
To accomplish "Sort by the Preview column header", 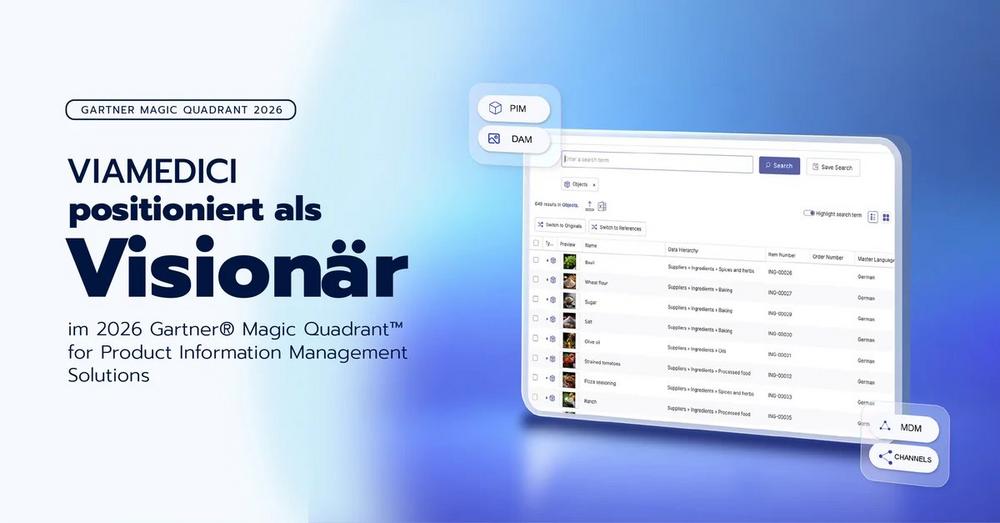I will pyautogui.click(x=567, y=244).
